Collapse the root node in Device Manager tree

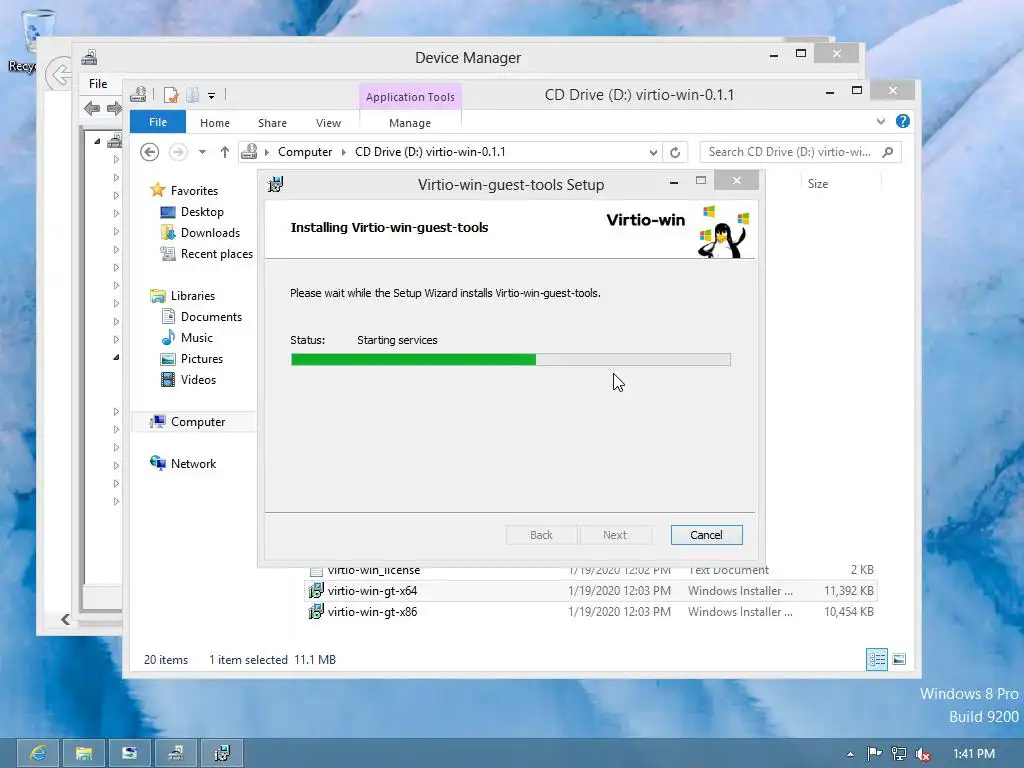pos(97,141)
